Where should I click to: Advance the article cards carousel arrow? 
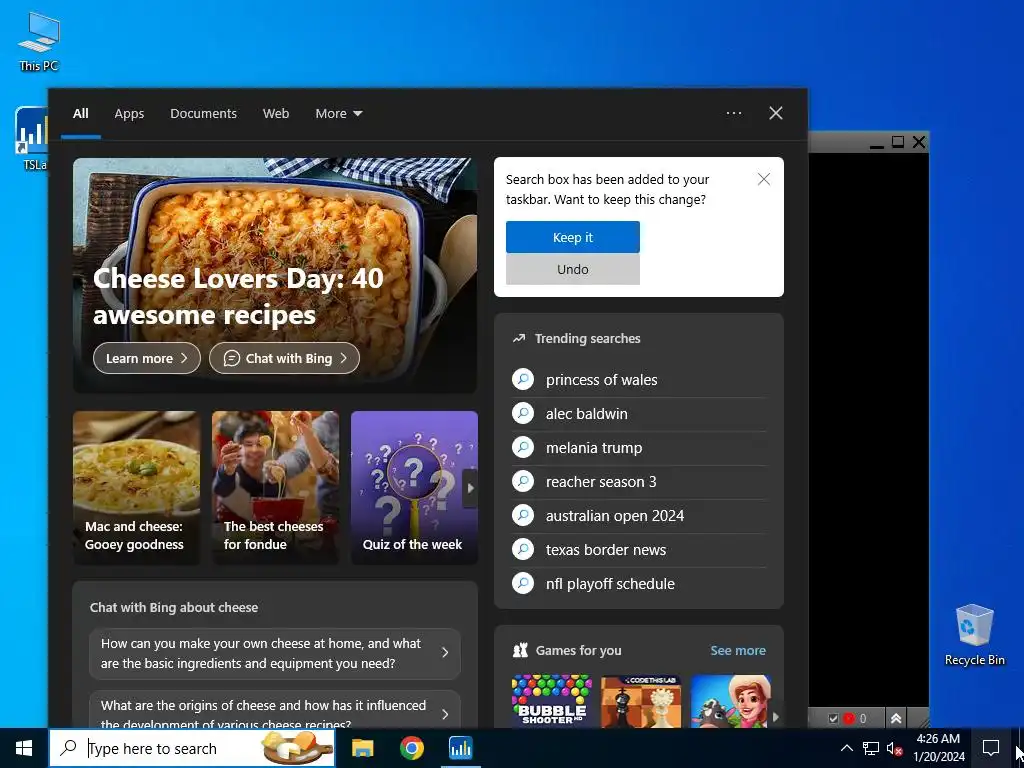coord(470,488)
